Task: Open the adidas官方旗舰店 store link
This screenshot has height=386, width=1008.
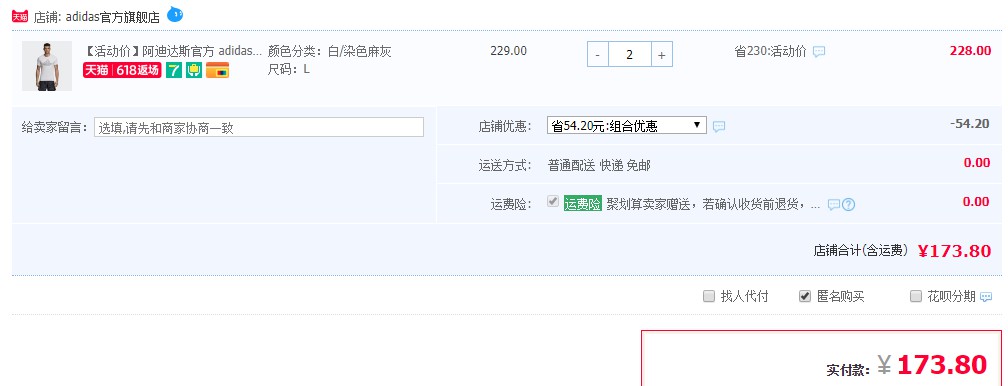Action: tap(112, 18)
